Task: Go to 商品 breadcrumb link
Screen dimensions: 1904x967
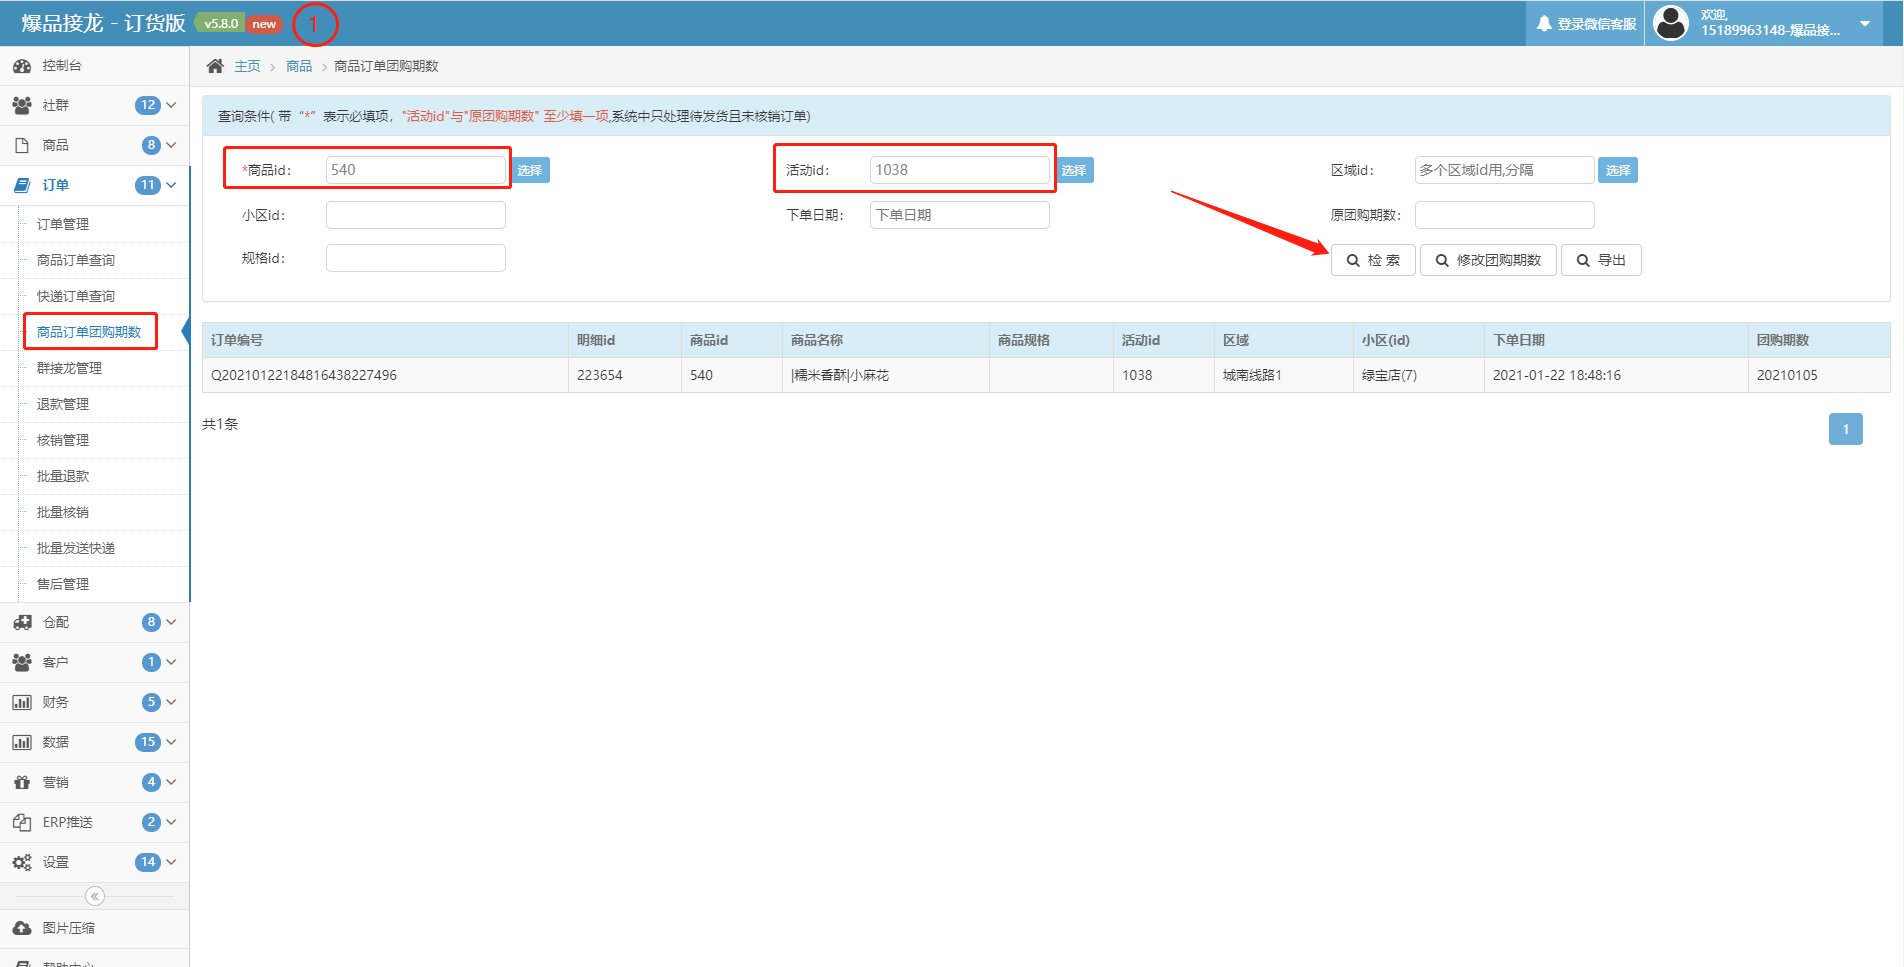Action: (299, 66)
